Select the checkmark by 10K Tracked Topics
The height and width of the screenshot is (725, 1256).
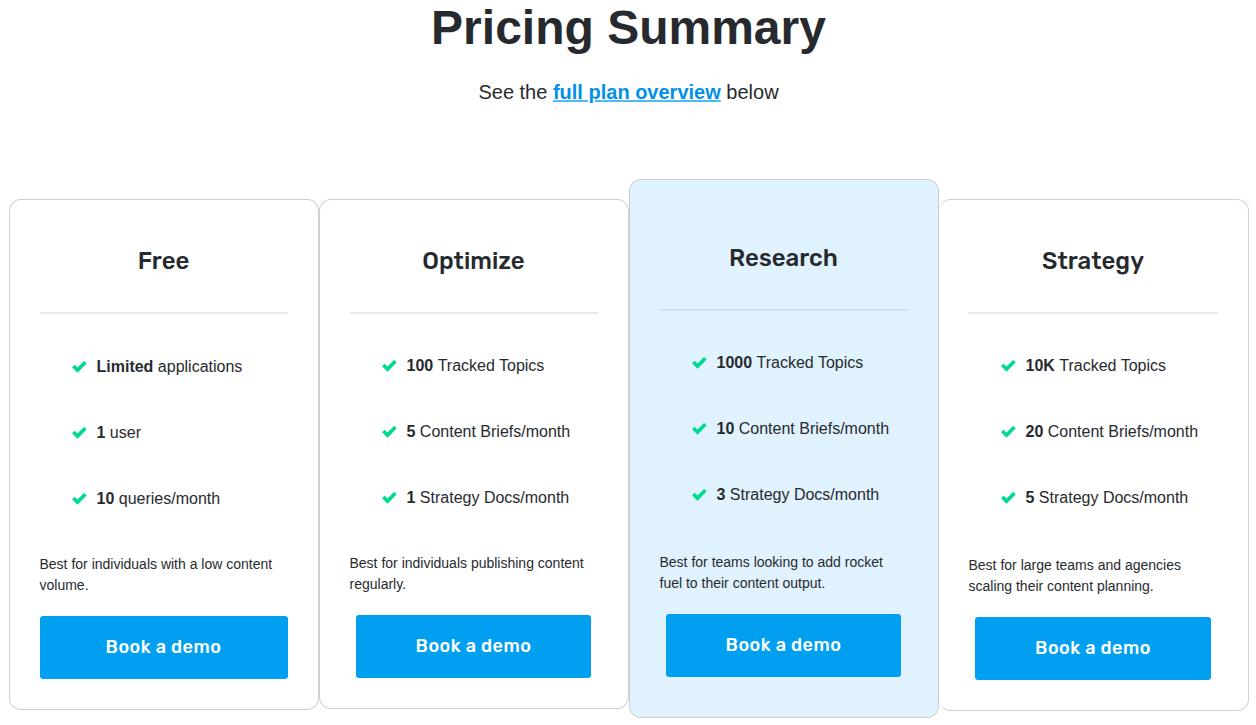click(1009, 366)
